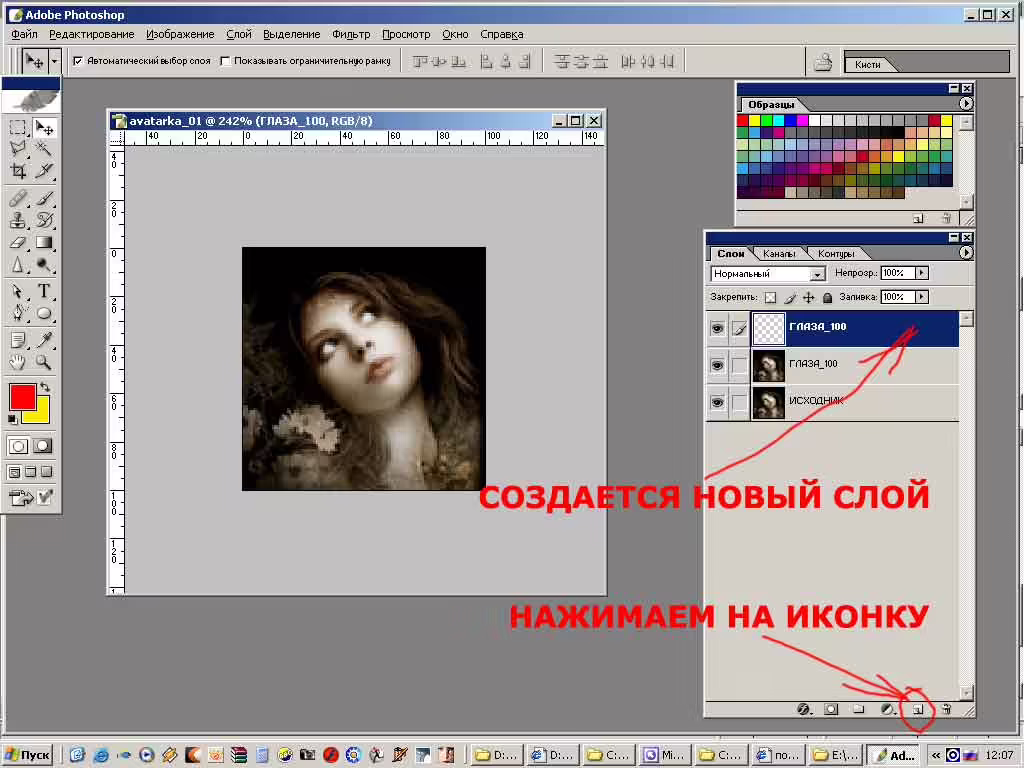Toggle lock all padlock icon
Screen dimensions: 1024x768
click(827, 298)
